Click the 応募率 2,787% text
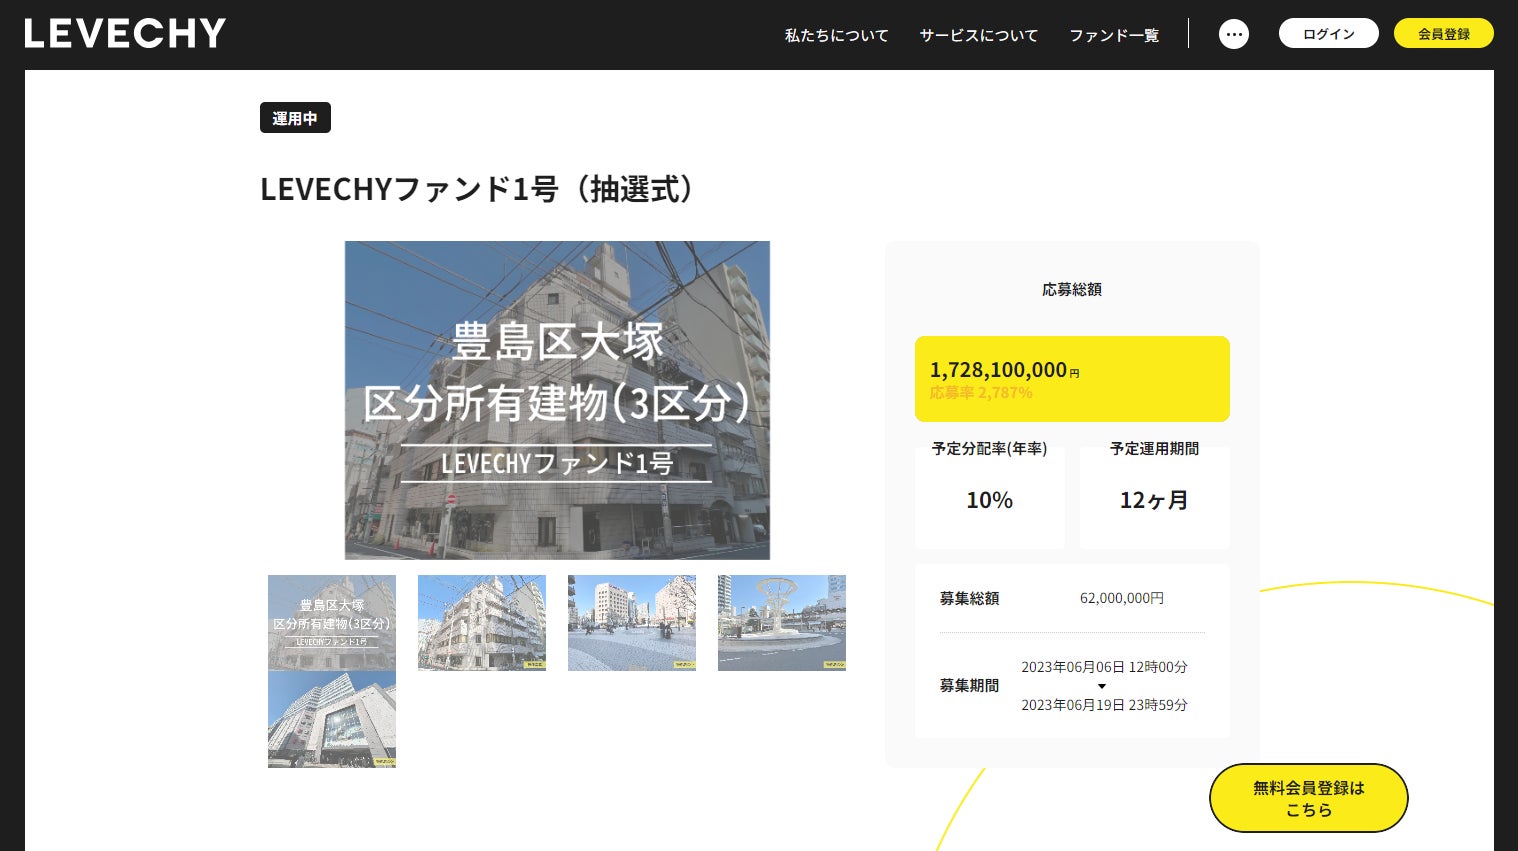 pos(981,393)
